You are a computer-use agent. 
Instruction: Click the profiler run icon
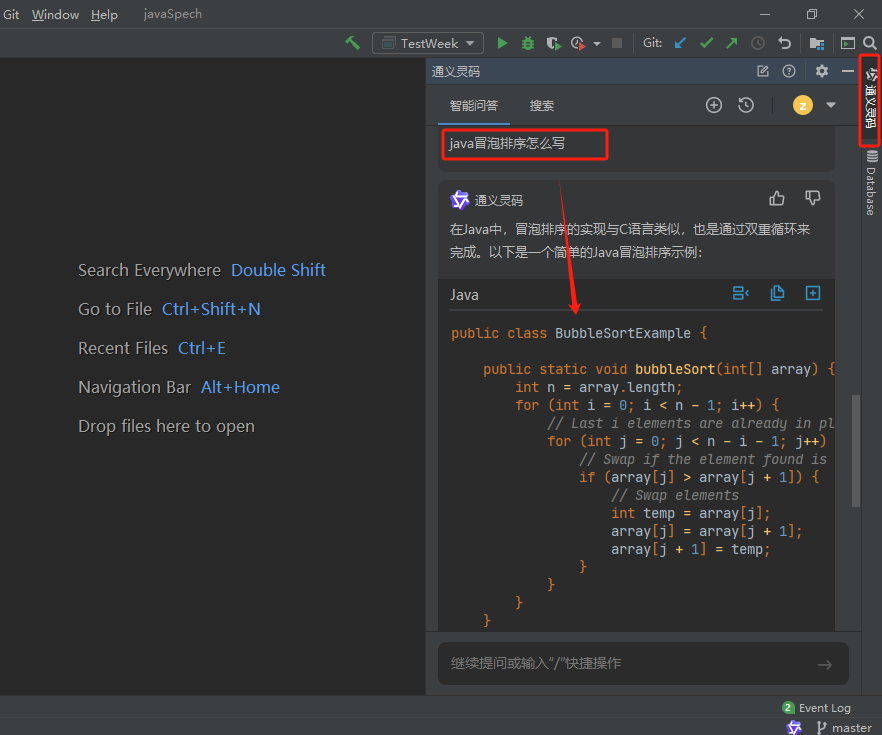tap(578, 43)
